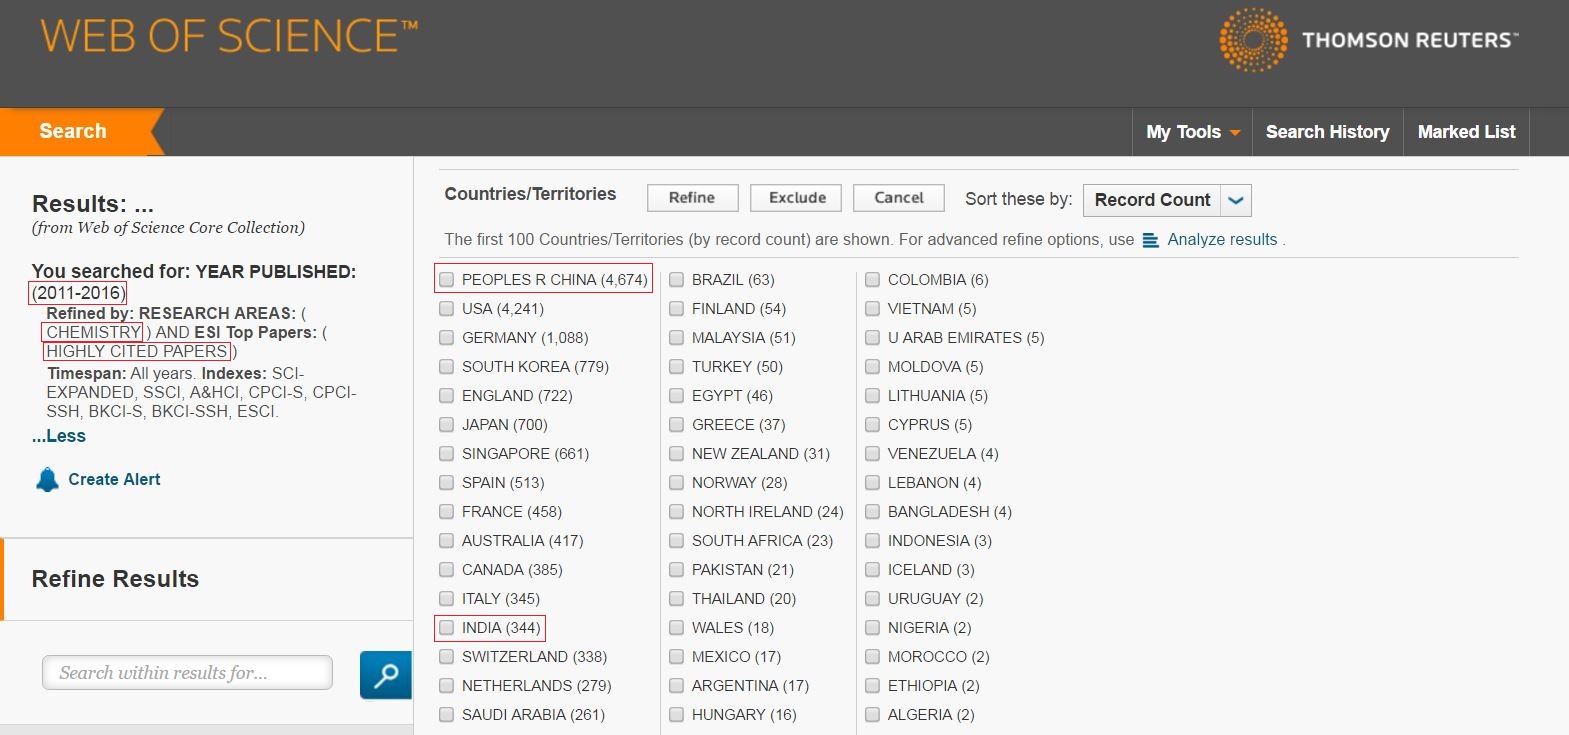Enable the SINGAPORE (661) checkbox
1569x735 pixels.
click(447, 454)
